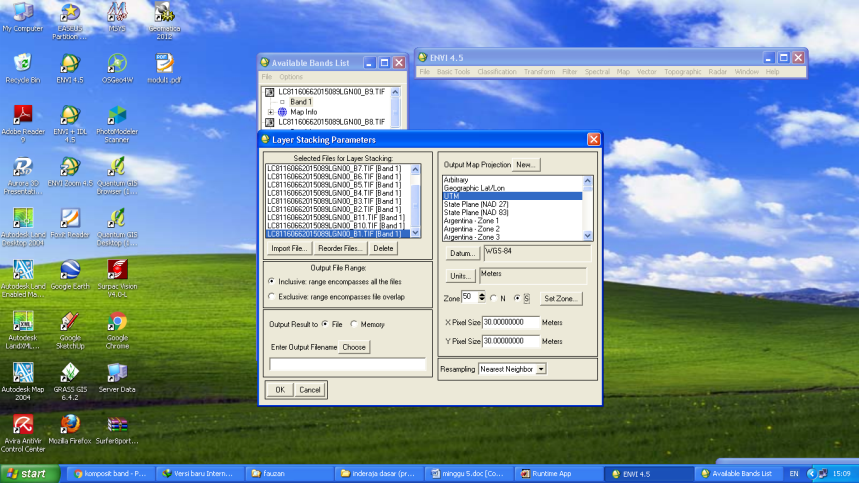Image resolution: width=859 pixels, height=483 pixels.
Task: Choose S hemisphere for UTM zone
Action: pos(517,298)
